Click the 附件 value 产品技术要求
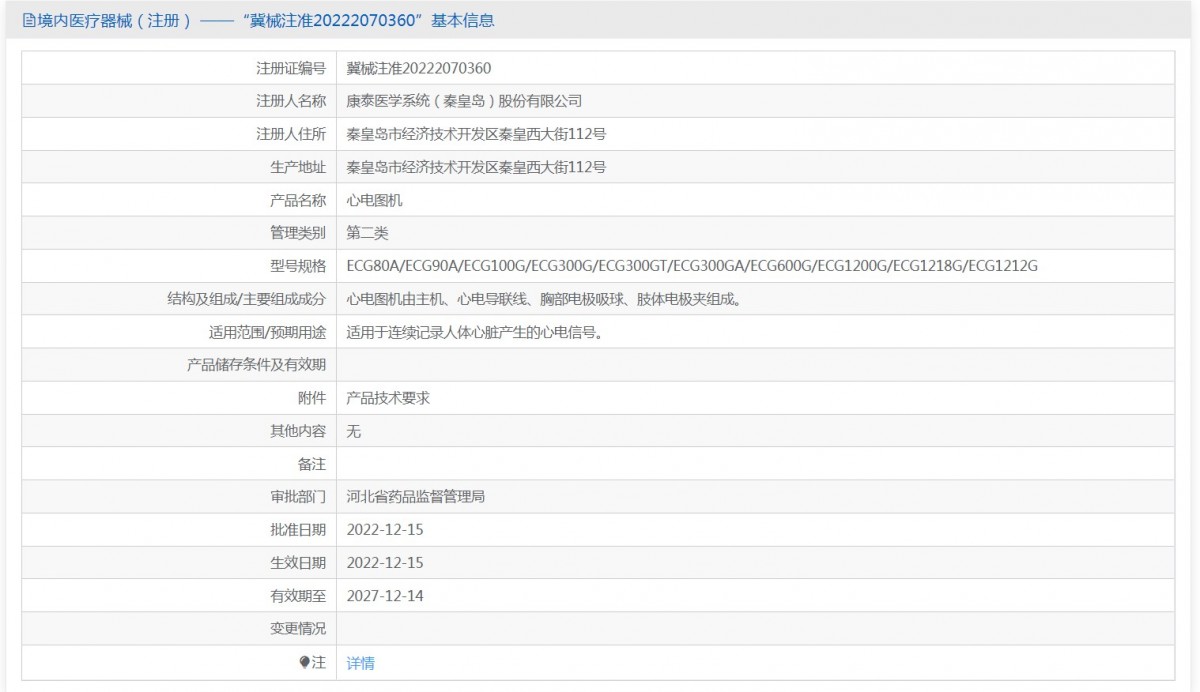The width and height of the screenshot is (1200, 692). (388, 398)
